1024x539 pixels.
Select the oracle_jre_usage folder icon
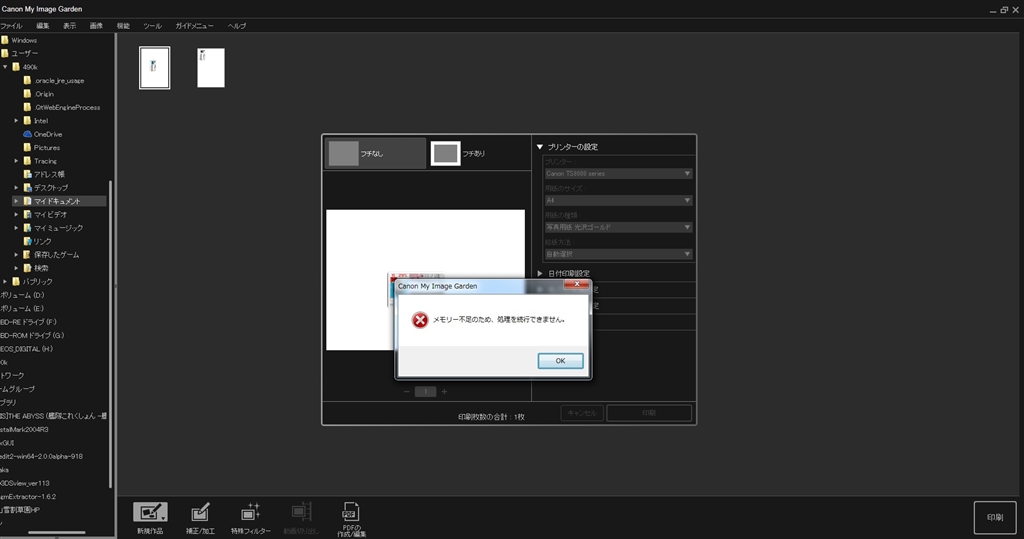[x=27, y=80]
